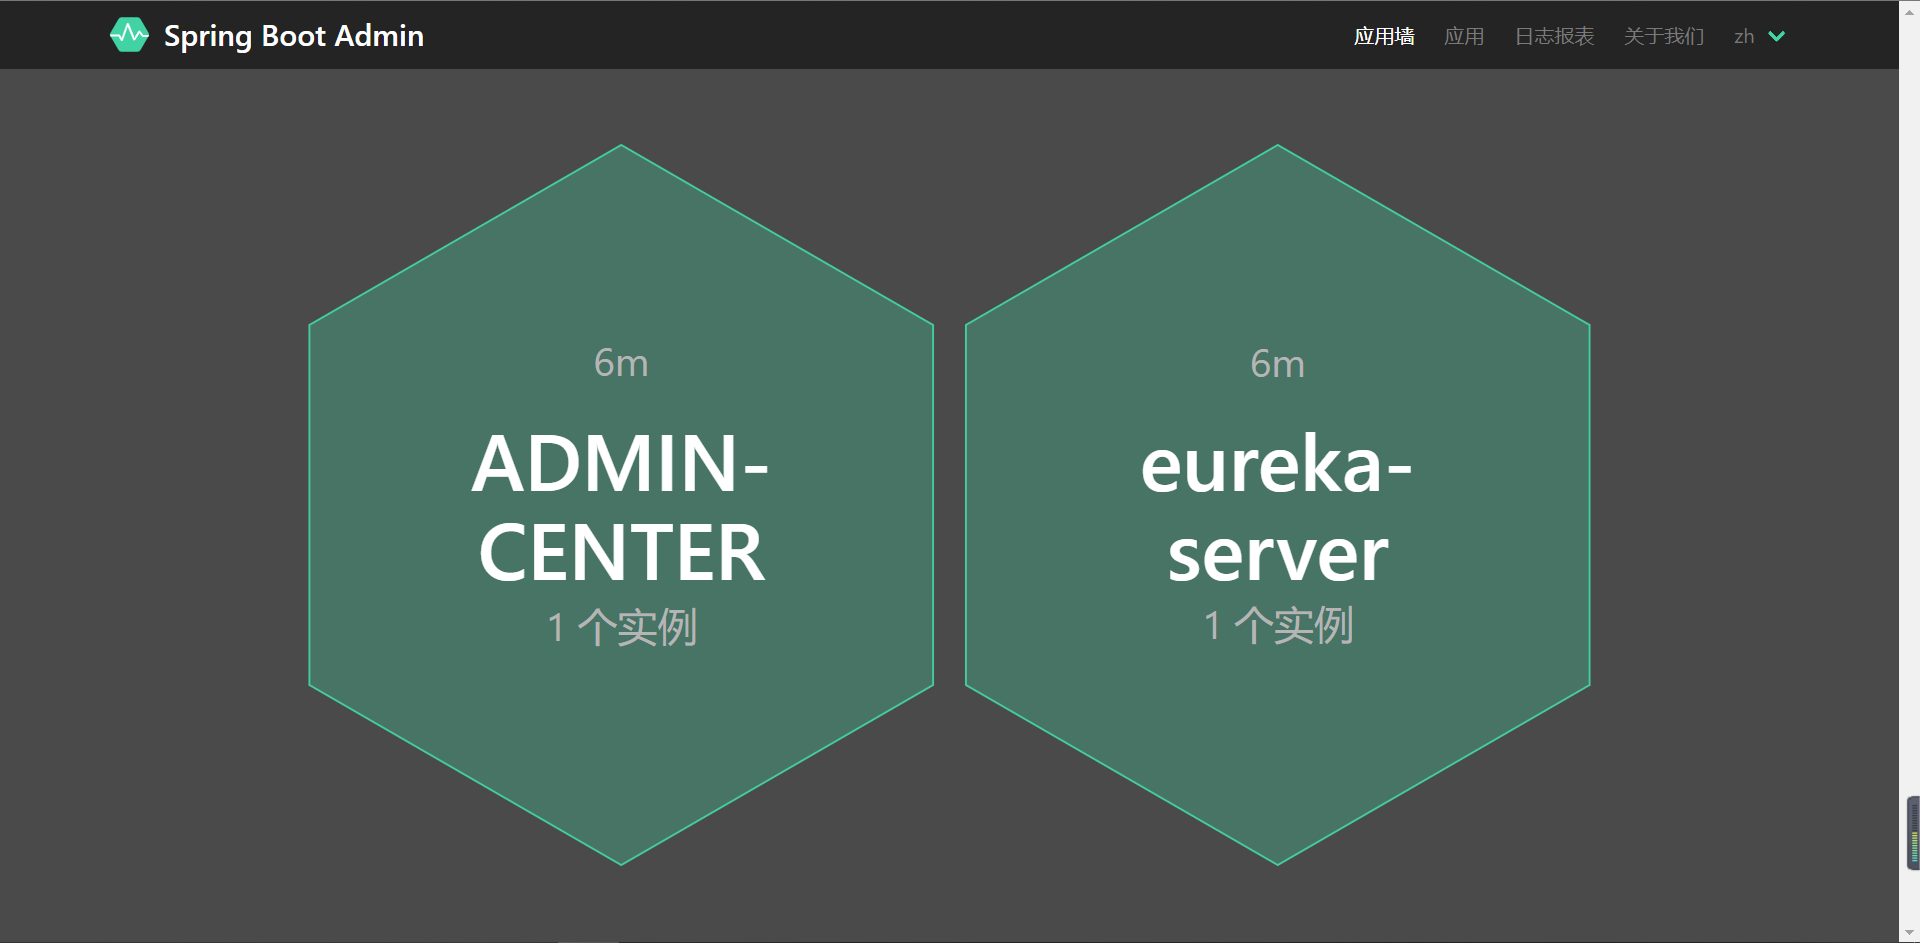Select the 6m uptime in ADMIN-CENTER hexagon
Screen dimensions: 1920x943
coord(621,363)
